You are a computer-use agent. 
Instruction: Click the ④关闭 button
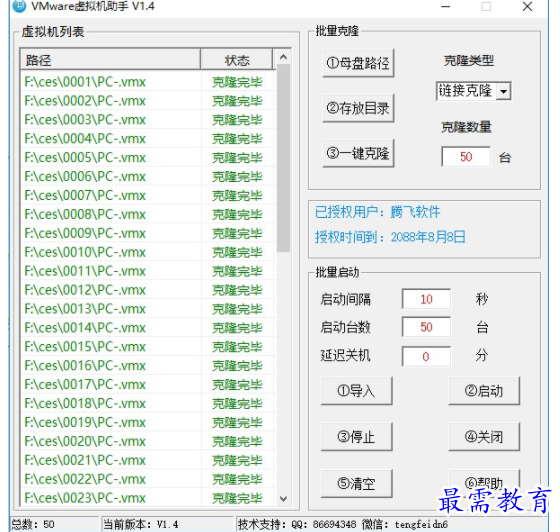[484, 437]
